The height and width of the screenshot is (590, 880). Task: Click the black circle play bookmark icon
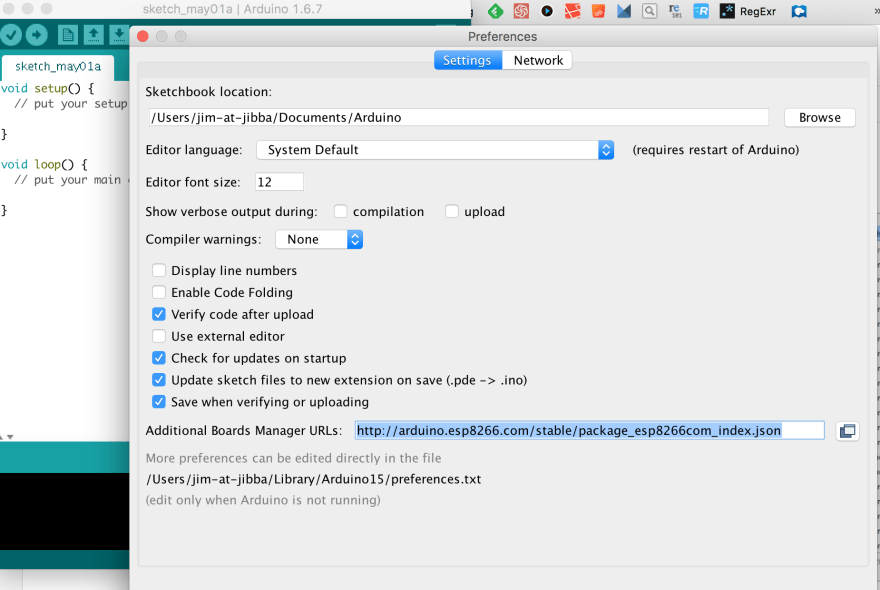tap(547, 11)
